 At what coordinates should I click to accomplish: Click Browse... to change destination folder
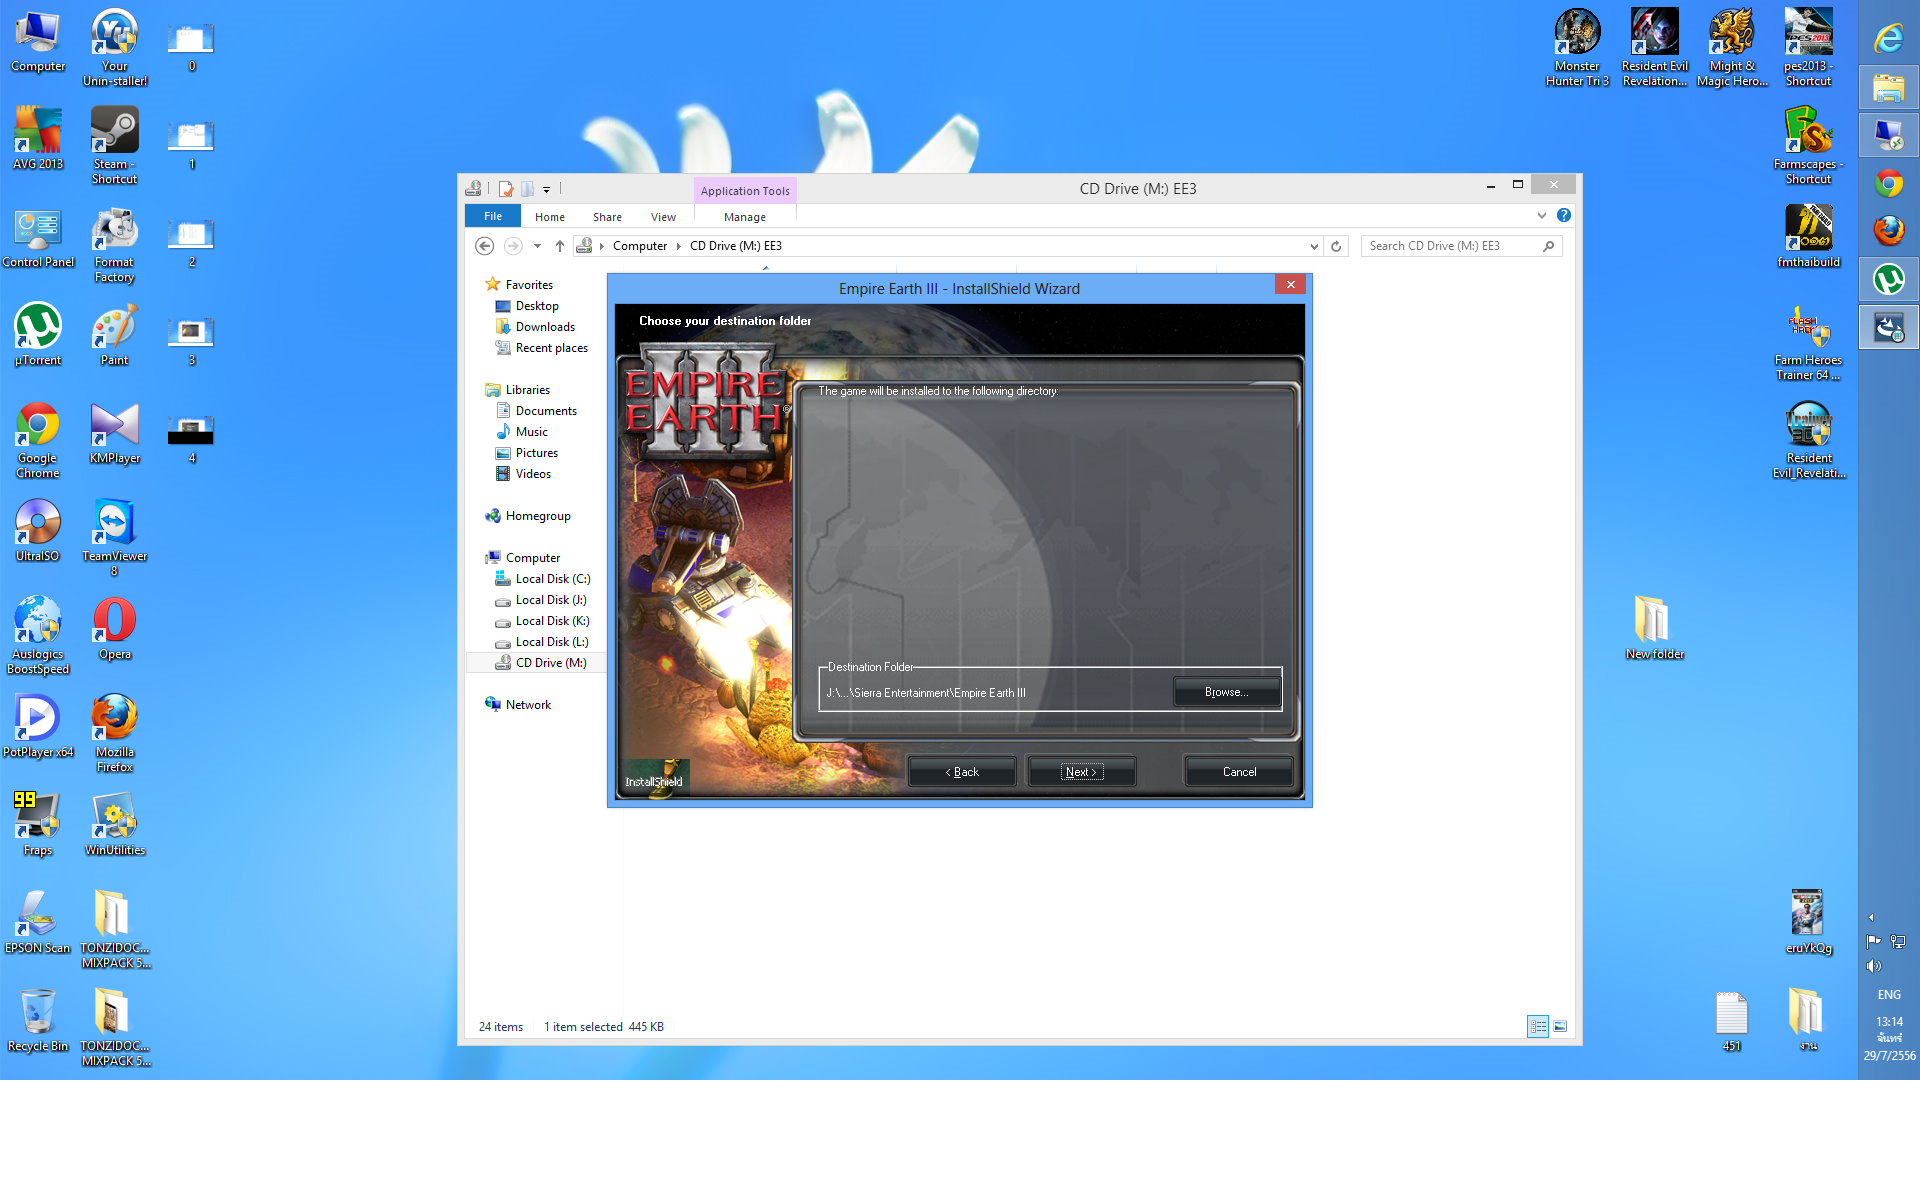(1226, 692)
